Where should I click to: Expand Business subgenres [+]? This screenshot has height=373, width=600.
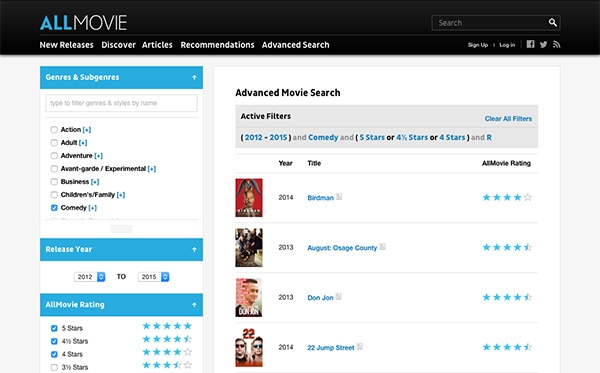(x=95, y=182)
